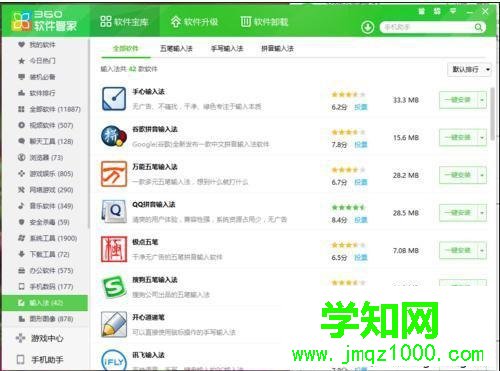The height and width of the screenshot is (371, 500).
Task: Open 图形图像 (878) category
Action: tap(45, 319)
